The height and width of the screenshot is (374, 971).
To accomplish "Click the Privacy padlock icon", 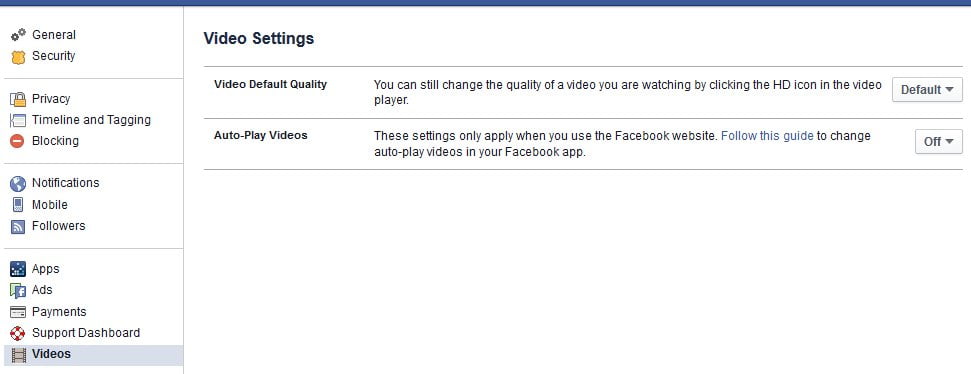I will 19,99.
